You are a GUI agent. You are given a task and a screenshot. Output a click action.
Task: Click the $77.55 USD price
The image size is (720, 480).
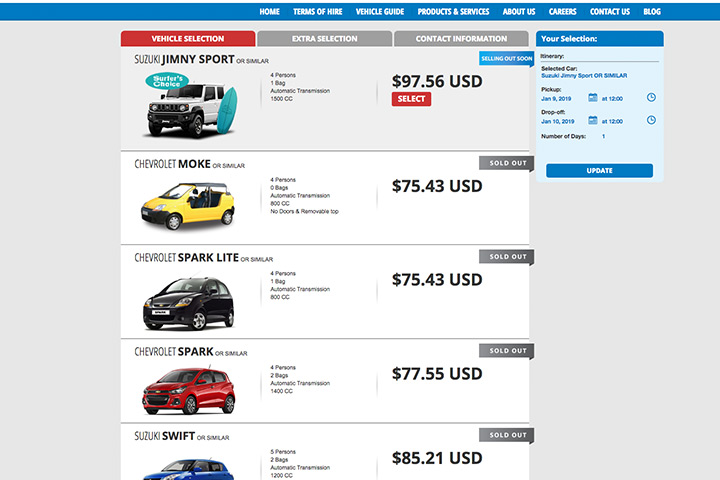[437, 374]
